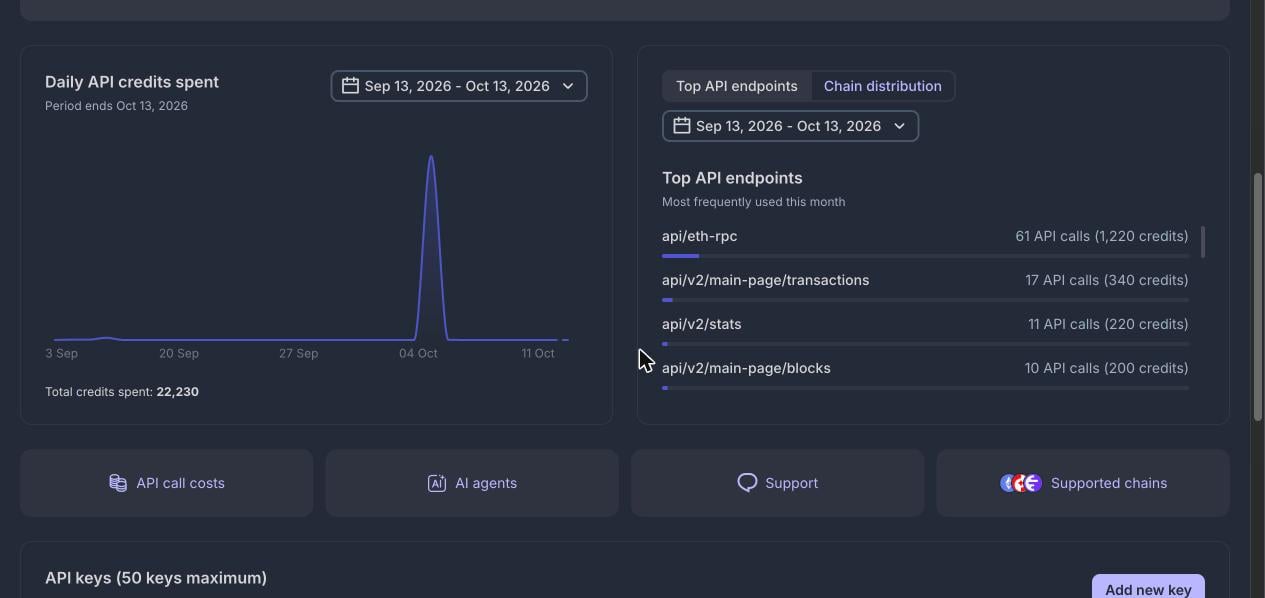Click the AI agents icon
The height and width of the screenshot is (598, 1265).
coord(437,483)
